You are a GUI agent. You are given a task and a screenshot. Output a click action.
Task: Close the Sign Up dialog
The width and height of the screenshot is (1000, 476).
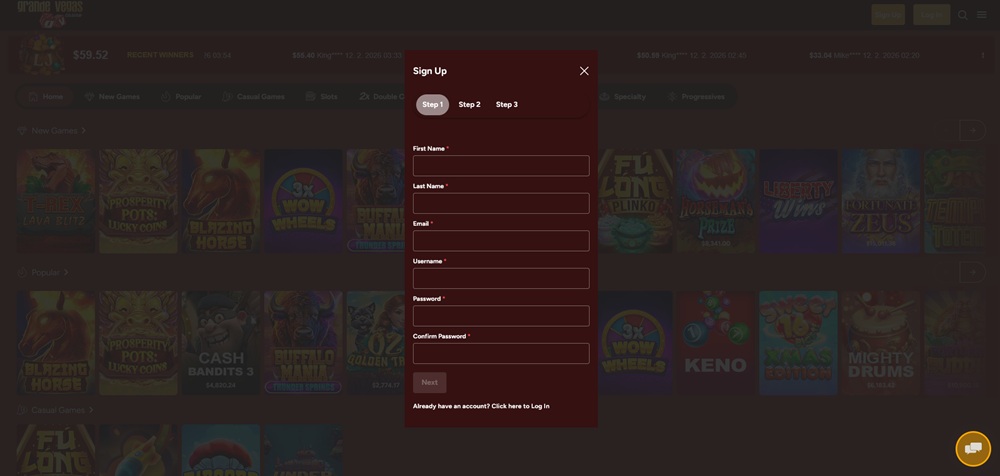tap(584, 71)
